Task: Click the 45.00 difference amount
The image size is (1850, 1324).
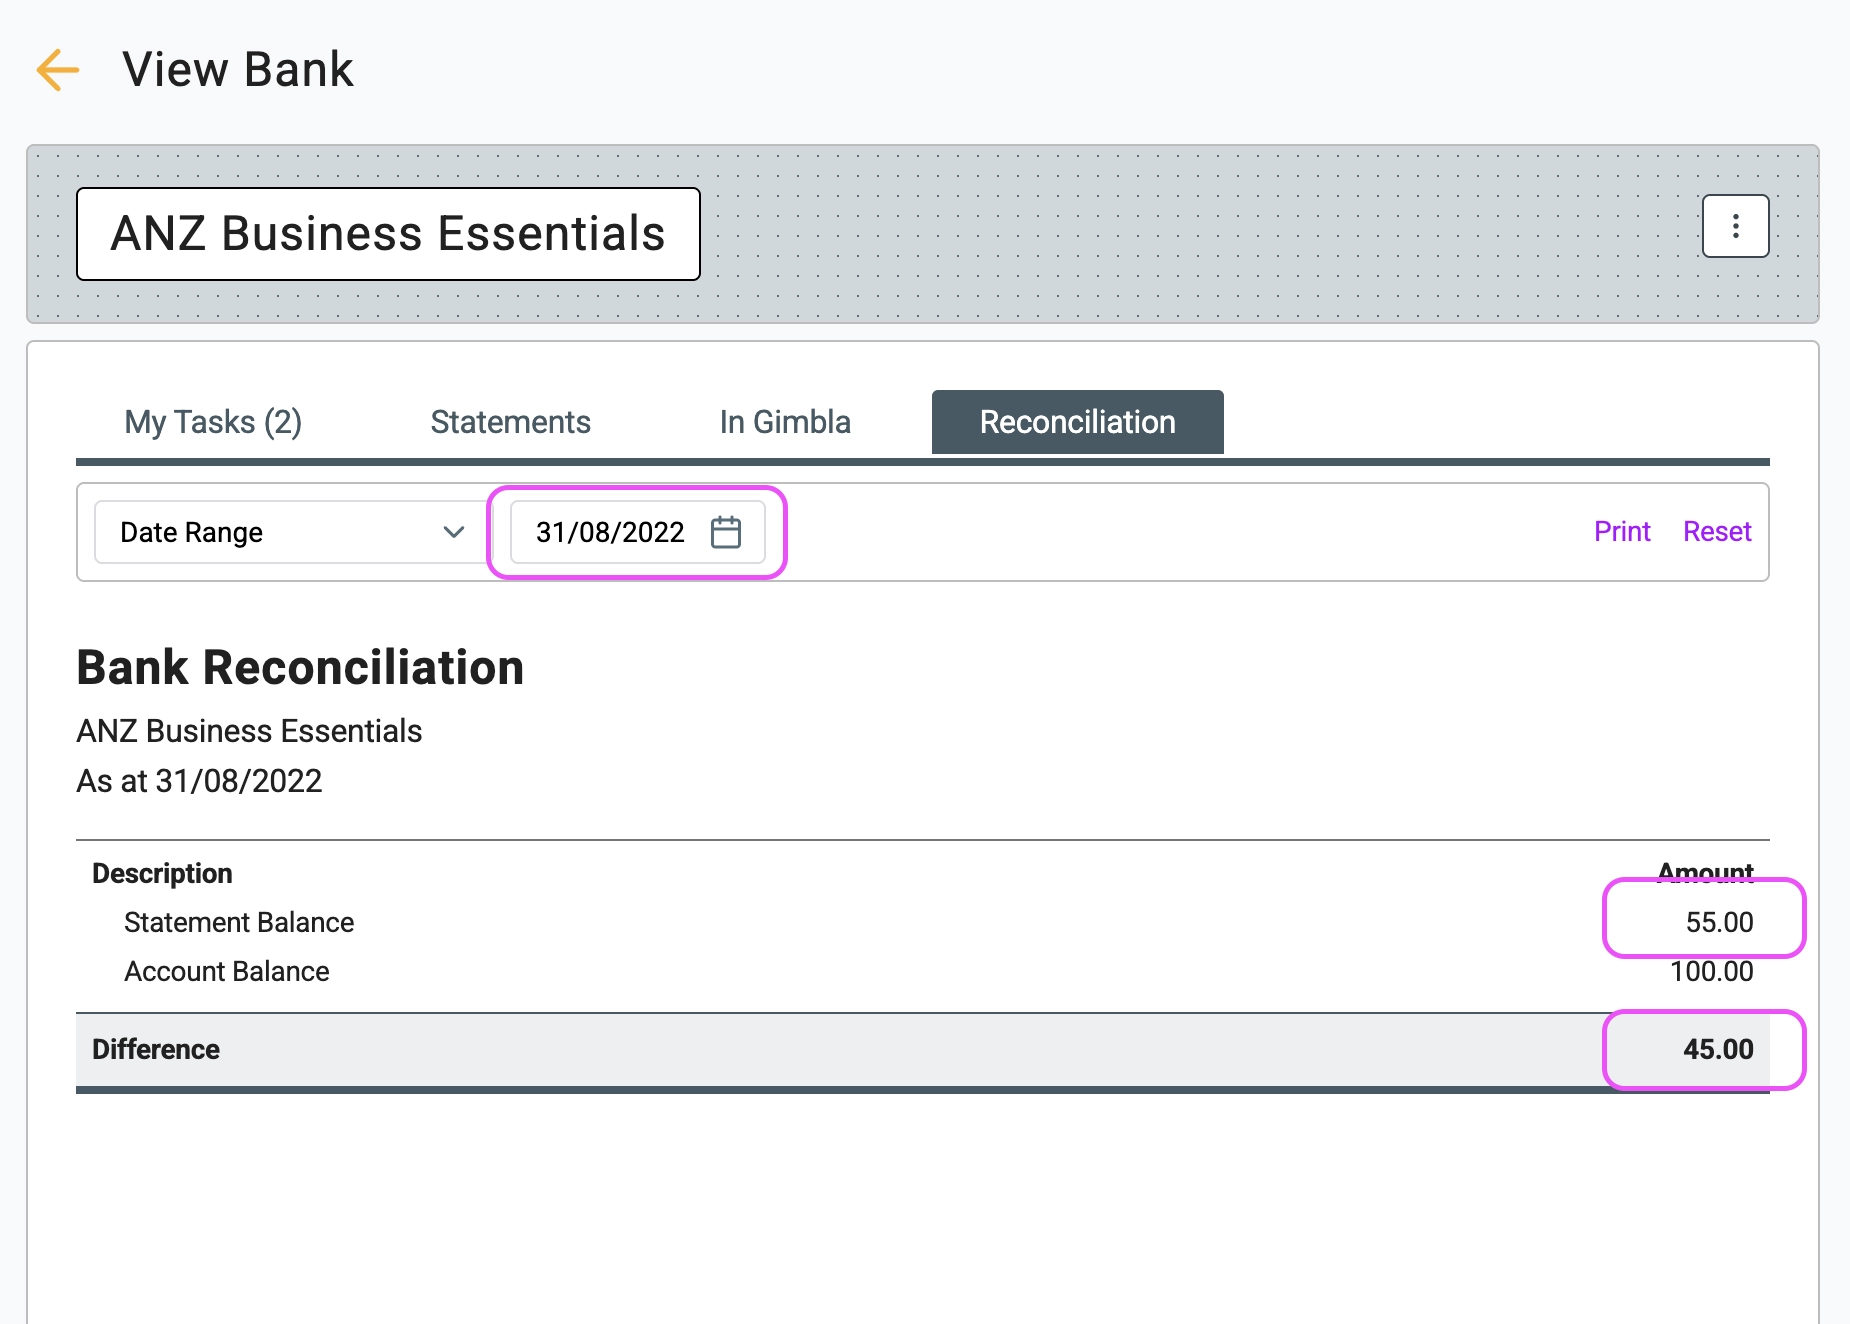Action: [x=1718, y=1049]
